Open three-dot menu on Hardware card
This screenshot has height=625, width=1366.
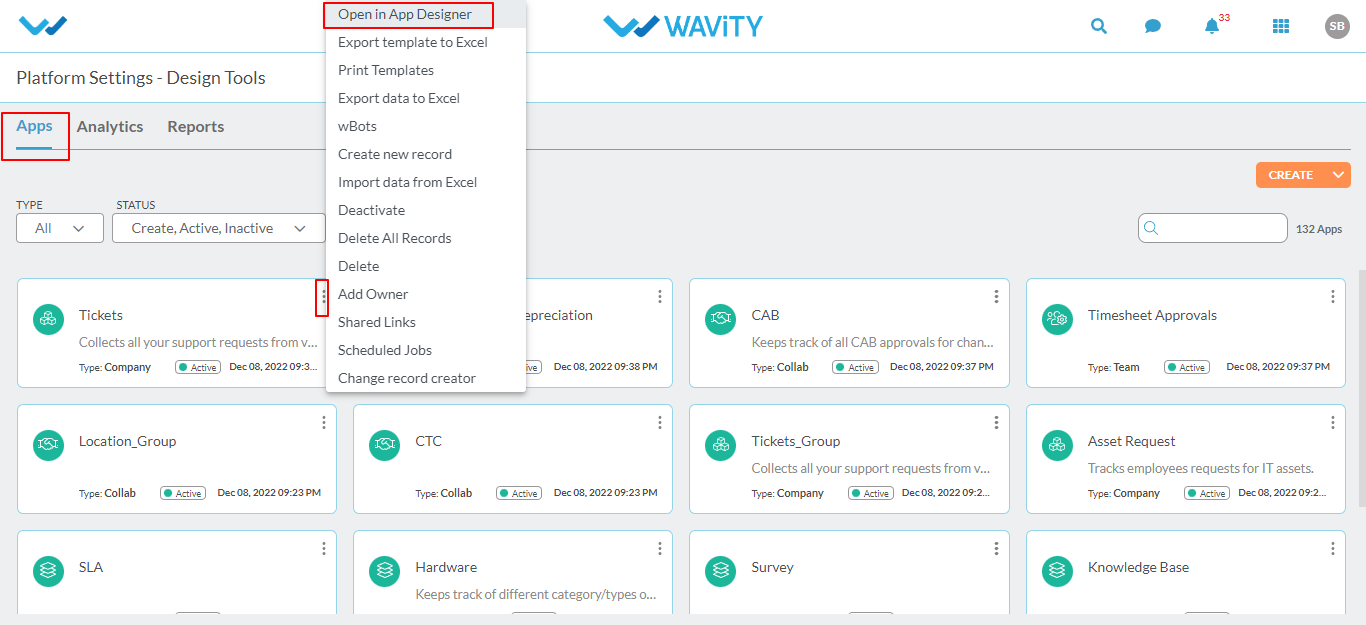pos(660,549)
